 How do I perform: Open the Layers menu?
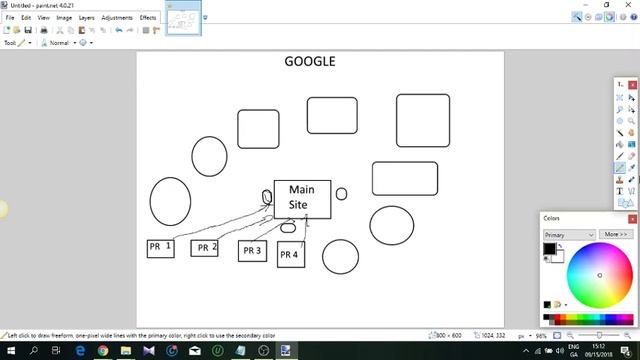tap(87, 18)
